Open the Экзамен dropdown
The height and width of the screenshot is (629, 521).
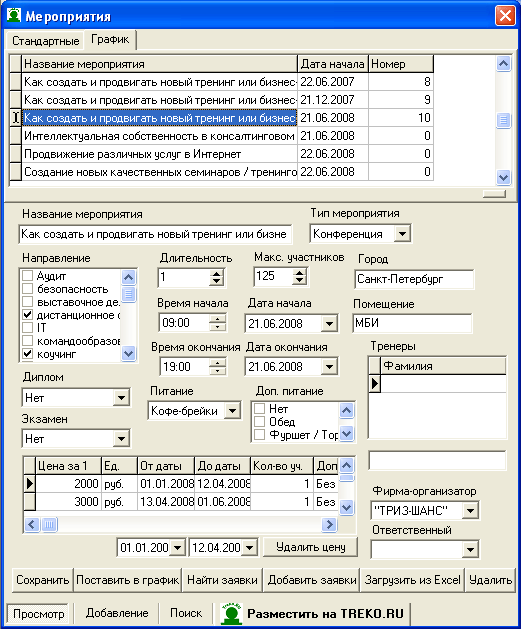(121, 438)
